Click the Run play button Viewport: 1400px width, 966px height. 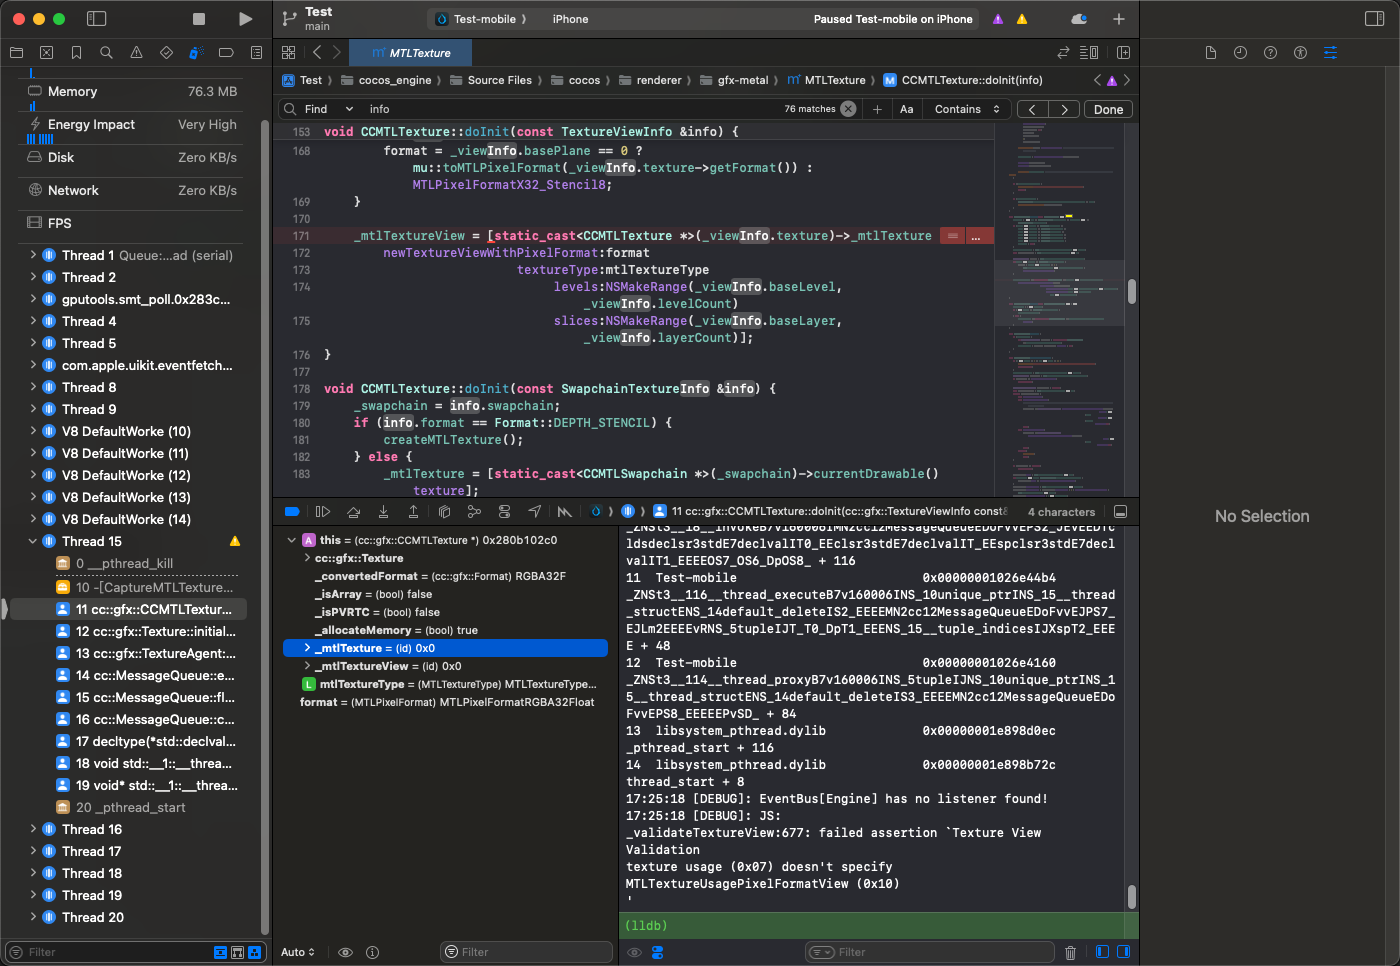coord(245,19)
